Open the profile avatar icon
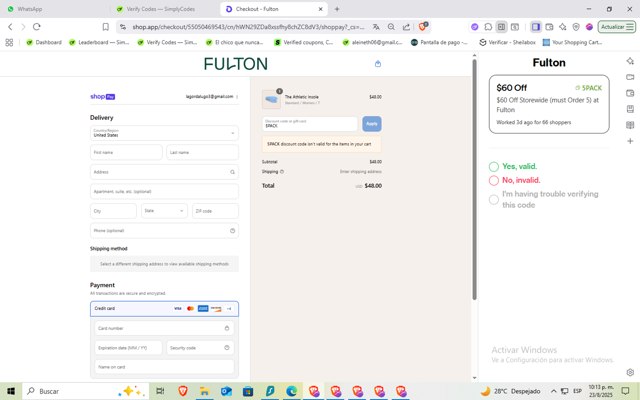This screenshot has width=640, height=400. coord(589,27)
